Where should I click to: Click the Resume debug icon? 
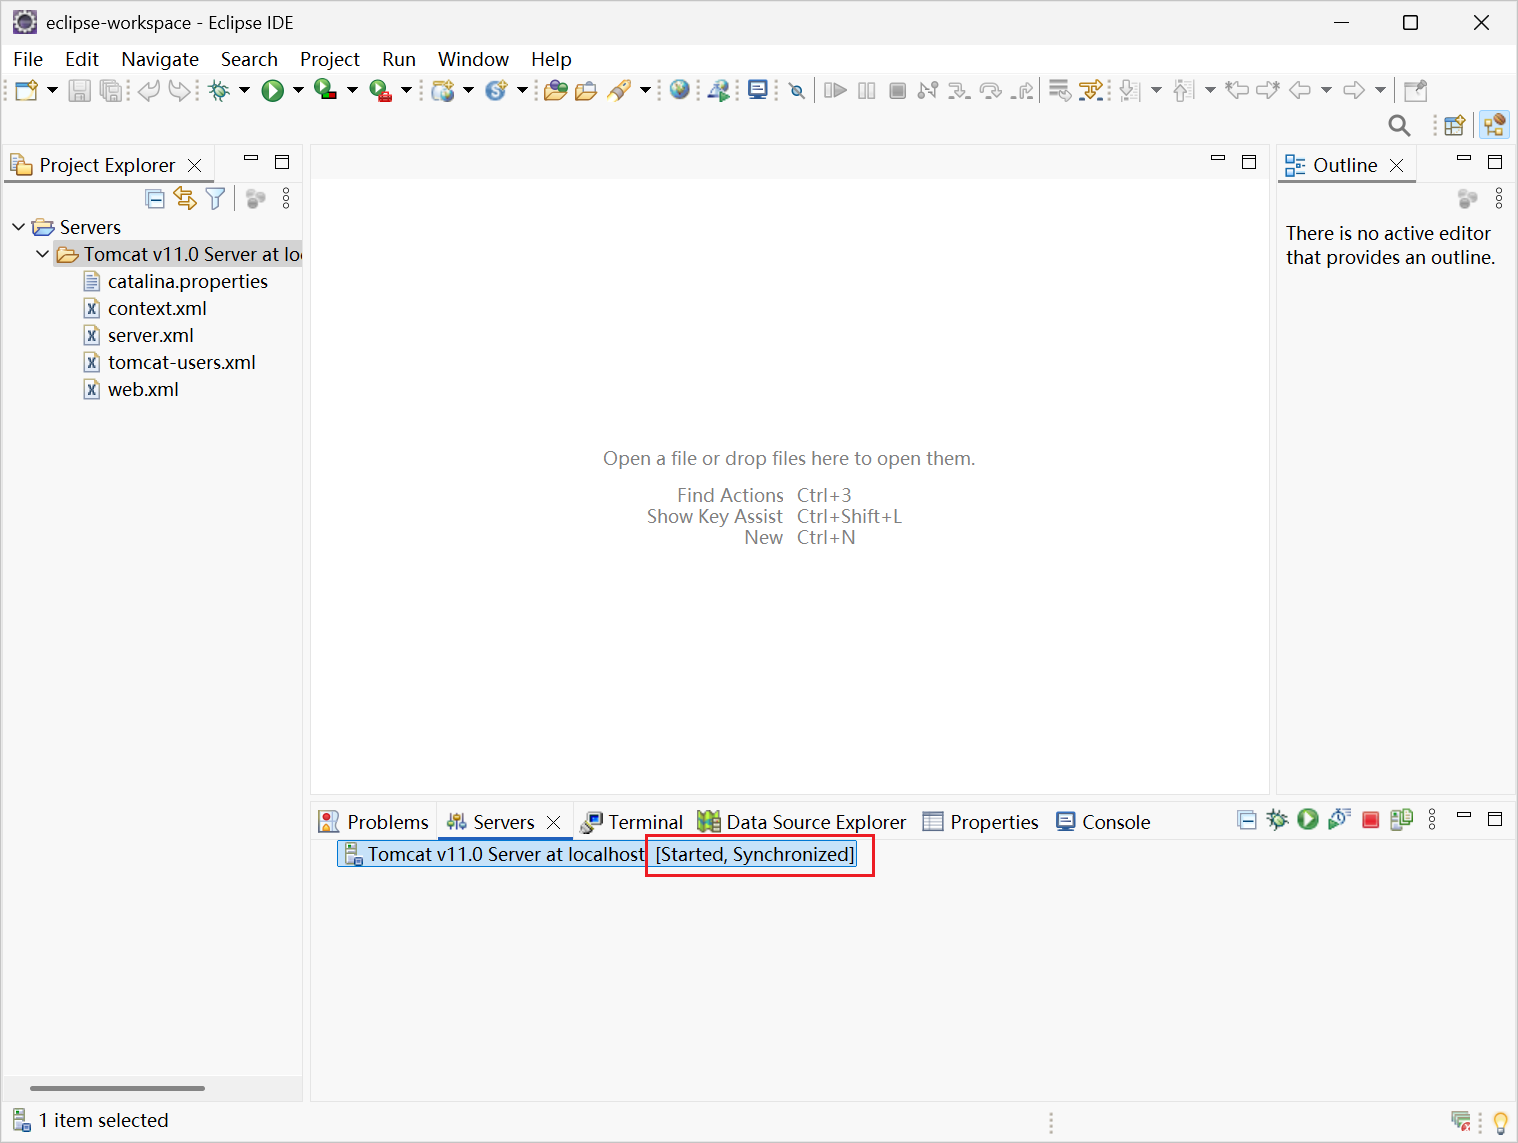click(835, 91)
